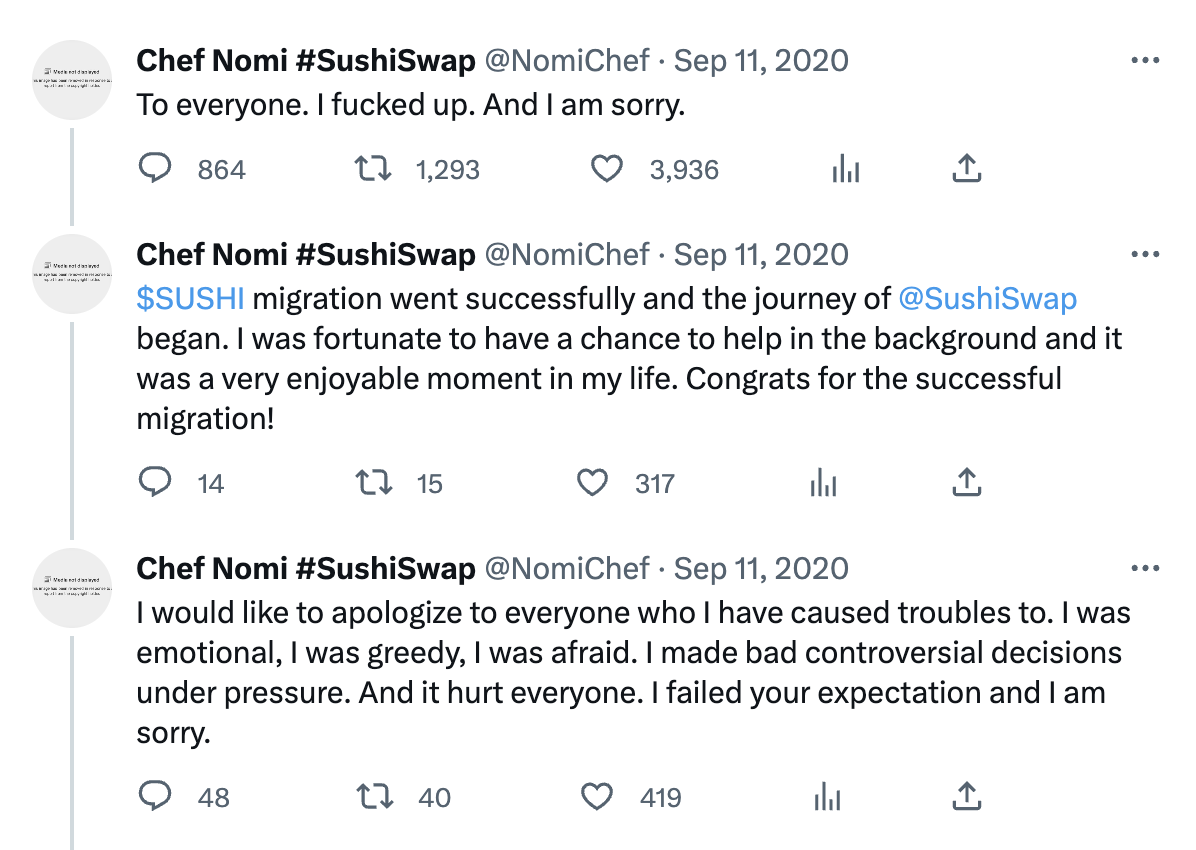Viewport: 1196px width, 850px height.
Task: Retweet the tweet with 40 retweets
Action: click(x=375, y=797)
